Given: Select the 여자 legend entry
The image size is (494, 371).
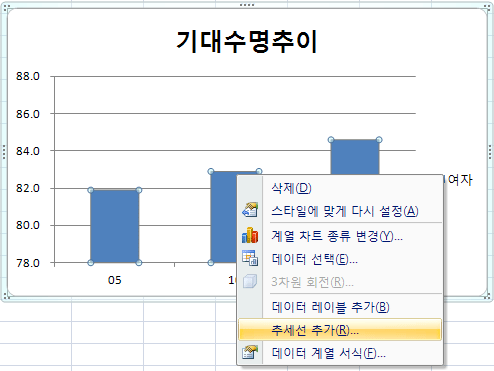Looking at the screenshot, I should coord(460,180).
